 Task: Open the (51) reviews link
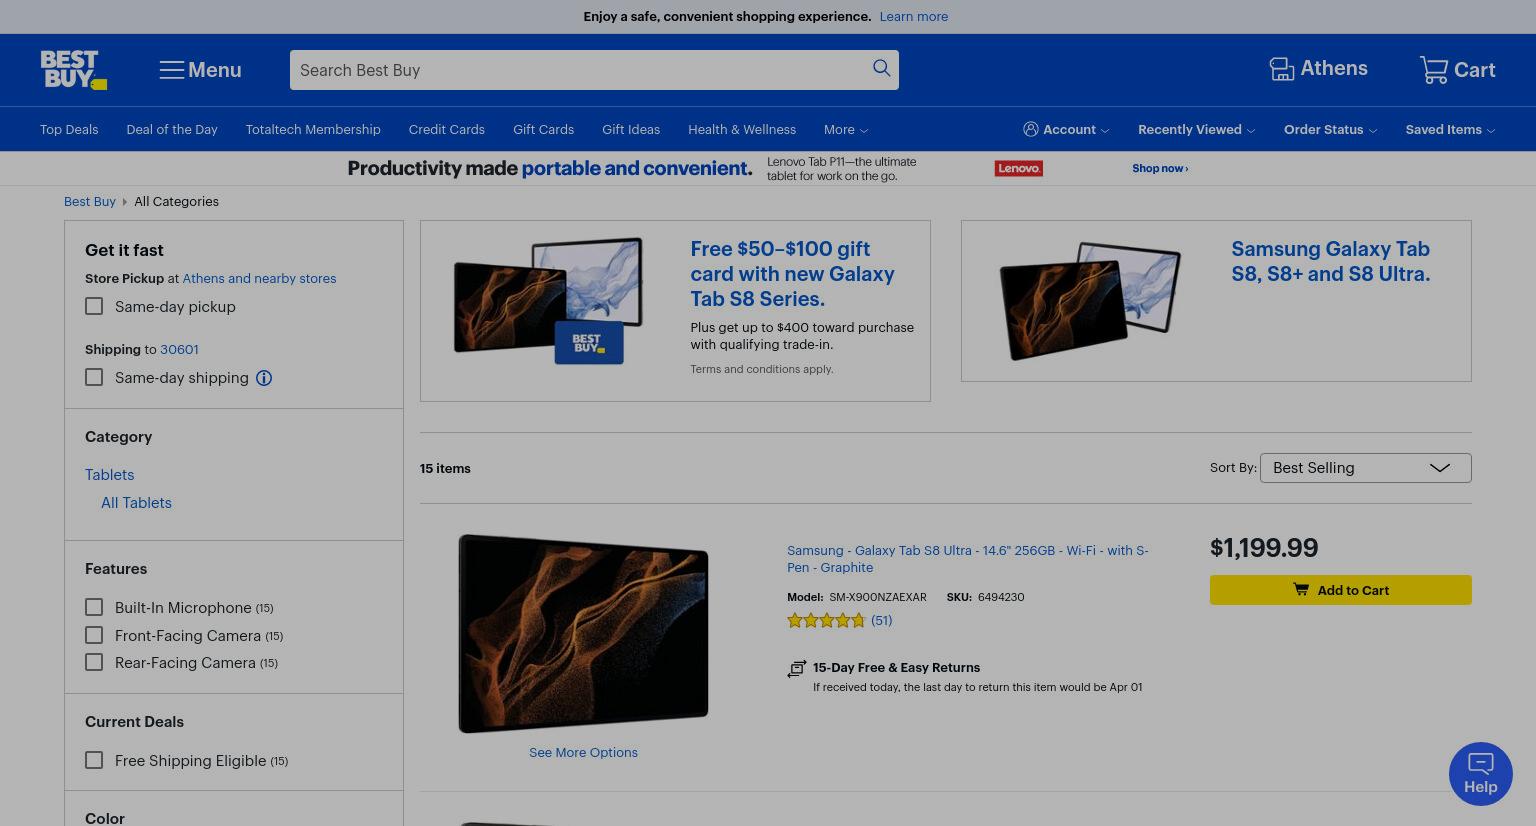click(x=881, y=620)
